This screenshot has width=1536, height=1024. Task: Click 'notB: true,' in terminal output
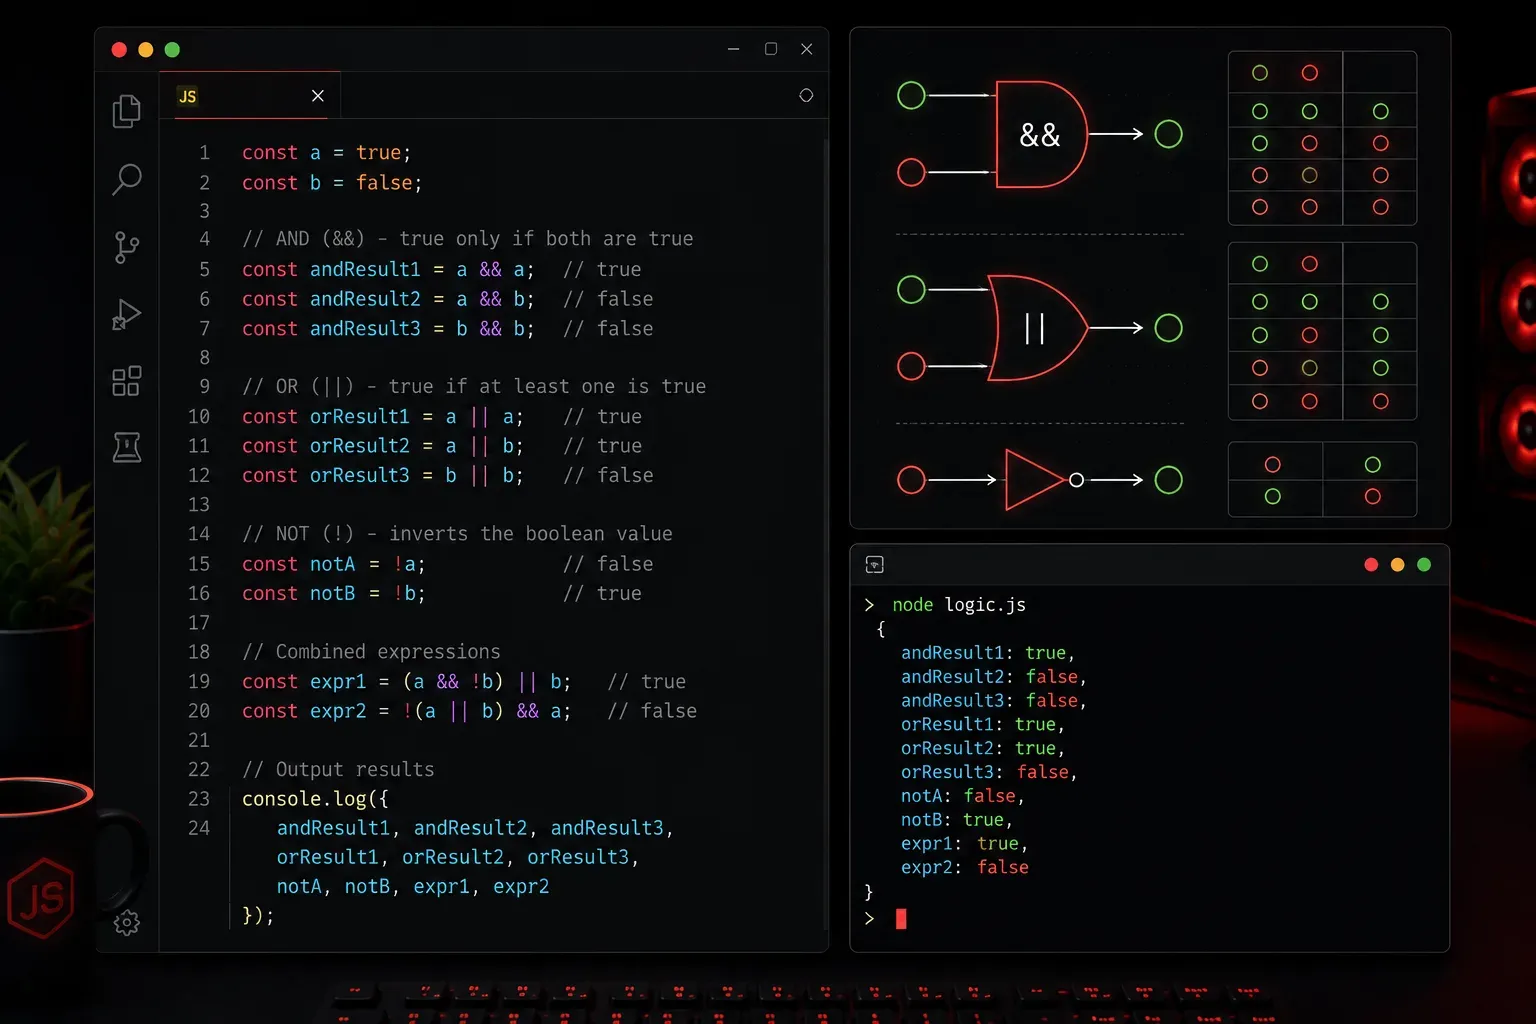(957, 820)
